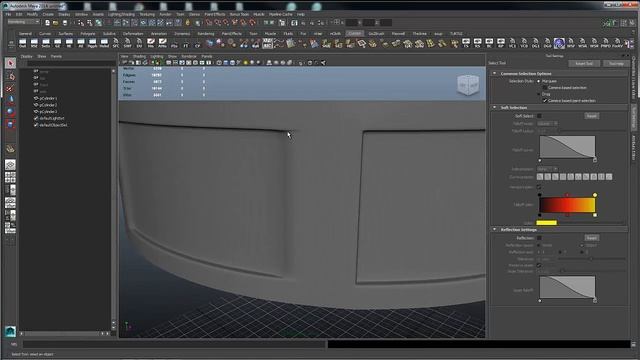The width and height of the screenshot is (640, 360).
Task: Click the Outliner vertical scrollbar
Action: (113, 199)
